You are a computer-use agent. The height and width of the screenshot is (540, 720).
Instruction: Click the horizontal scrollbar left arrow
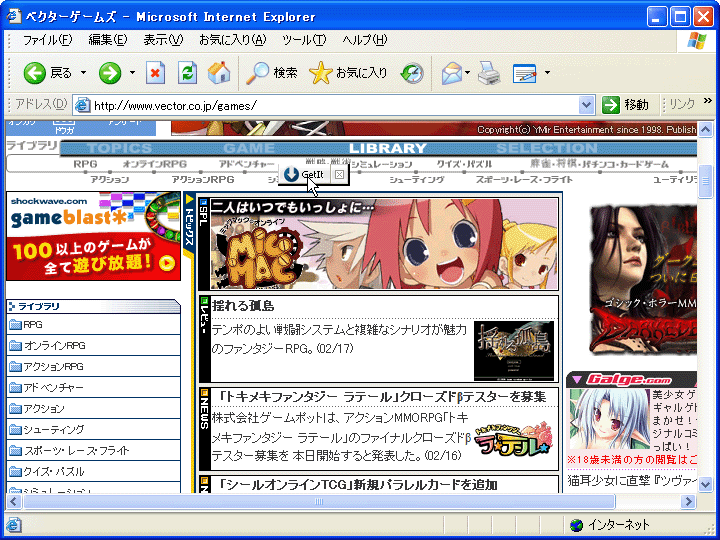pos(14,501)
